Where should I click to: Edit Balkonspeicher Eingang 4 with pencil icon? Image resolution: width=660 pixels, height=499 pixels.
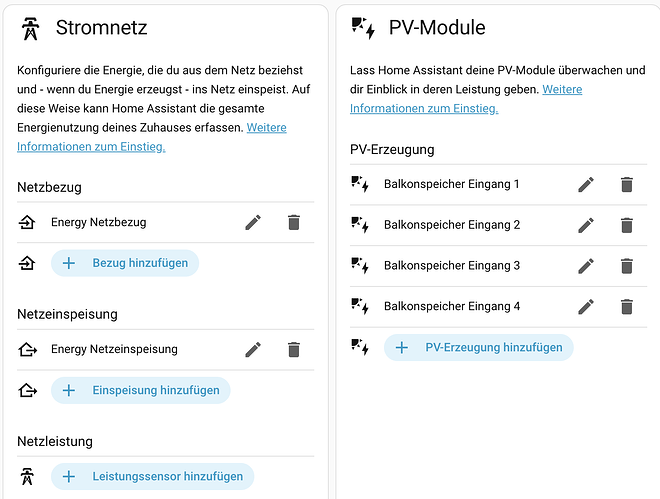coord(586,307)
